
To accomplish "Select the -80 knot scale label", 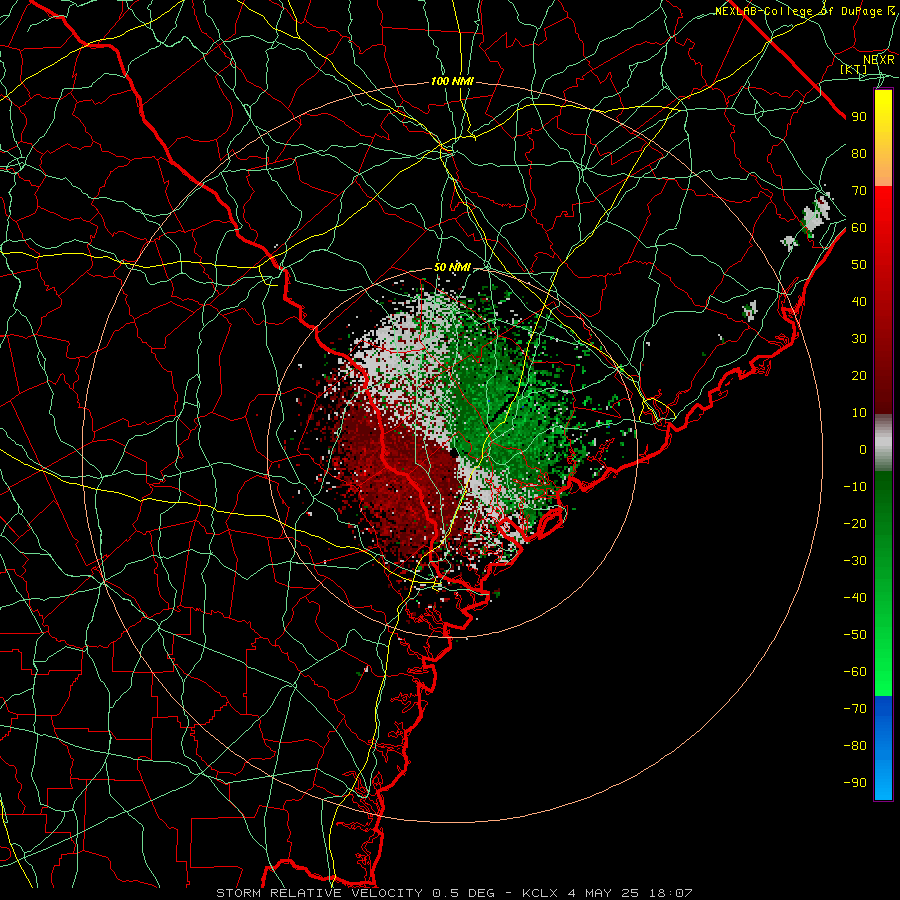I will click(x=855, y=746).
